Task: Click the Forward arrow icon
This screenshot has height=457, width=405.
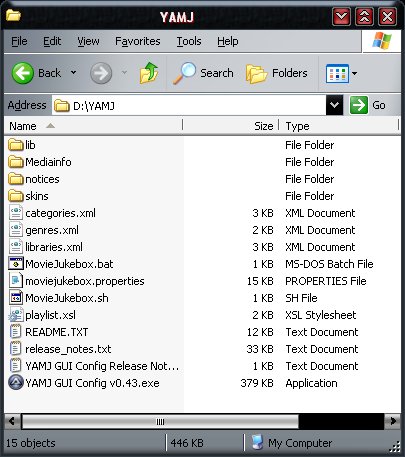Action: [x=101, y=73]
